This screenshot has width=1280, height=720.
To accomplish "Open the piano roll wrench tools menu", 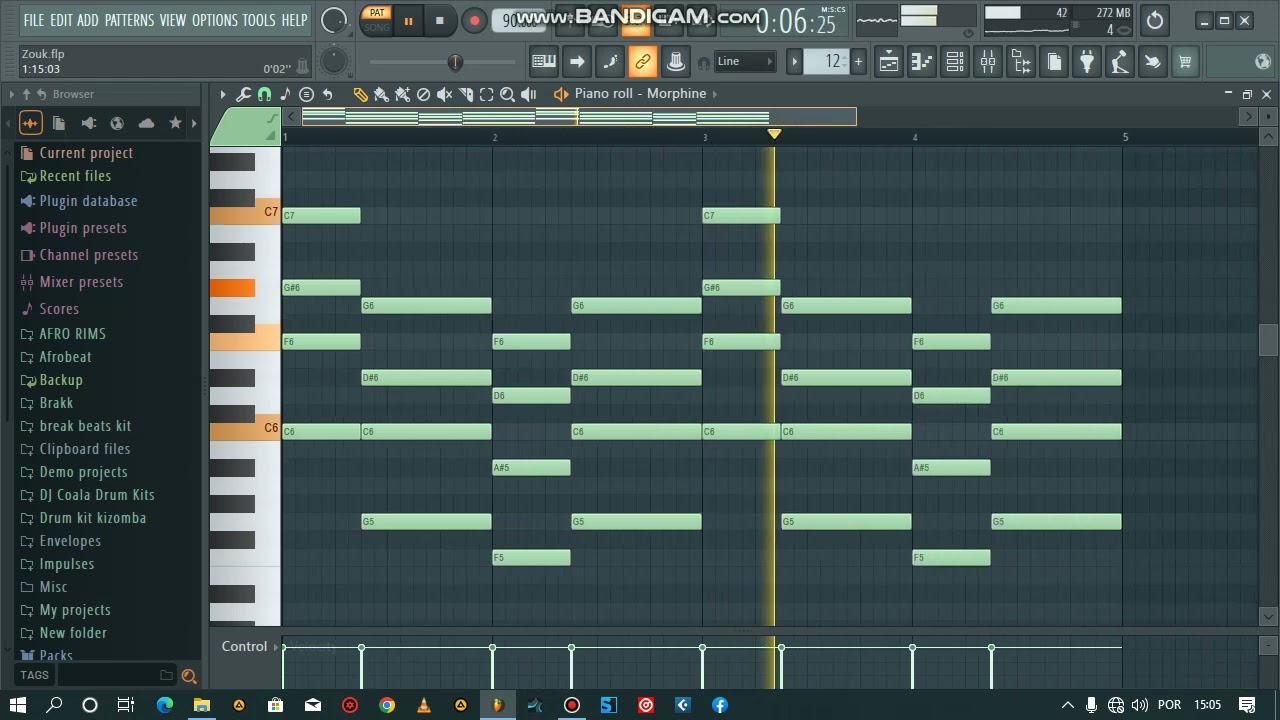I will [243, 94].
